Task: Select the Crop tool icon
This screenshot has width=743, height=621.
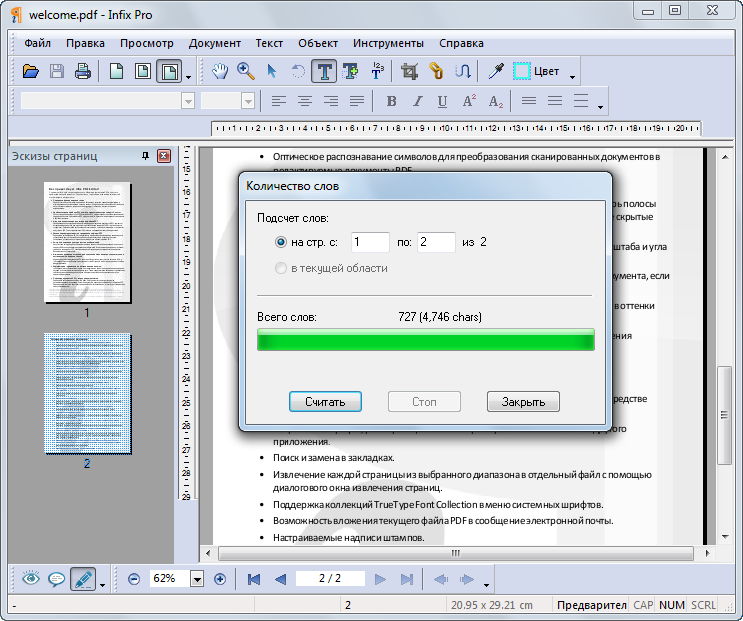Action: pos(409,71)
